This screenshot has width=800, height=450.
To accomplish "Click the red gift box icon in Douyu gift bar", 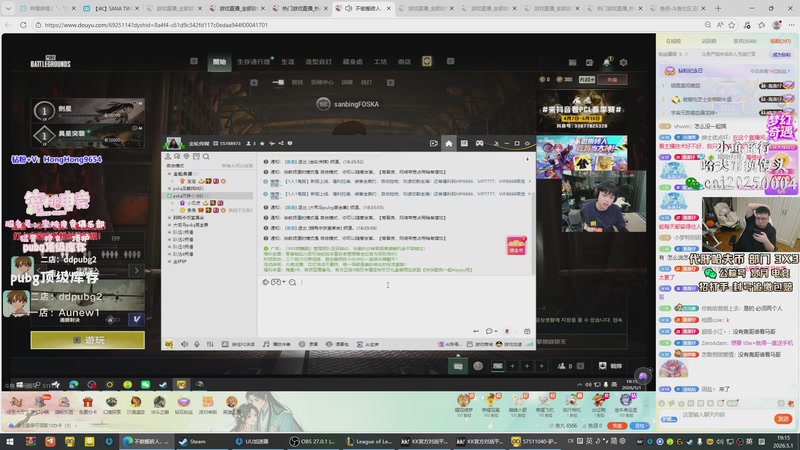I will pos(88,402).
